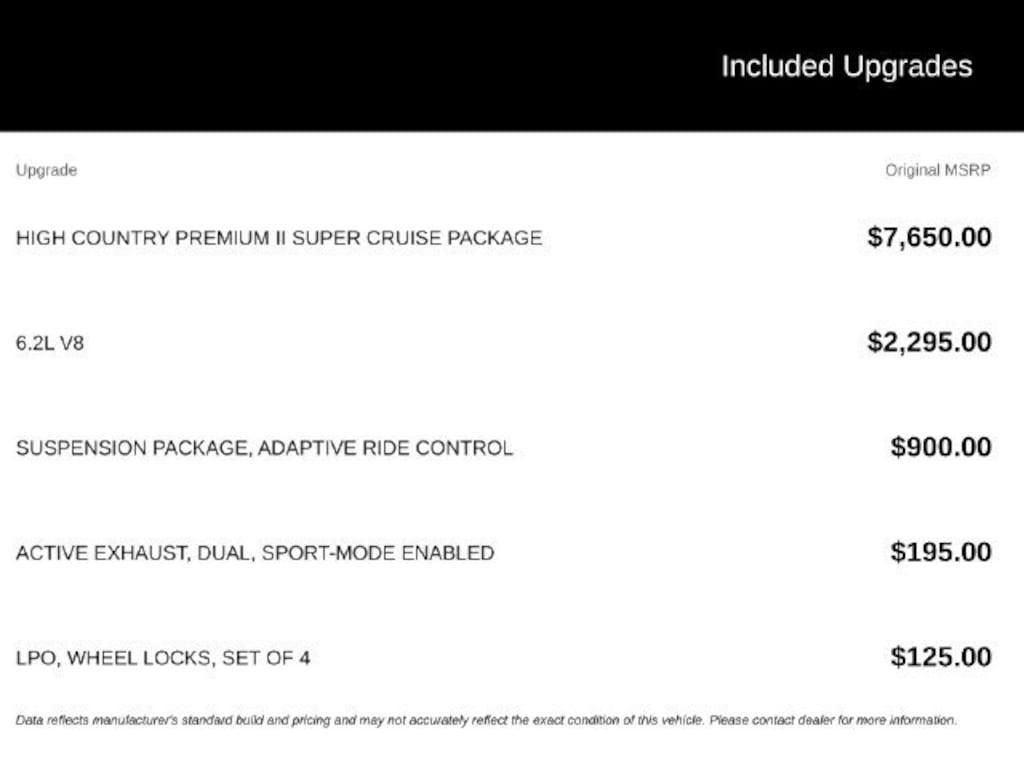Screen dimensions: 1024x768
Task: Click the data disclaimer footnote text
Action: coord(486,720)
